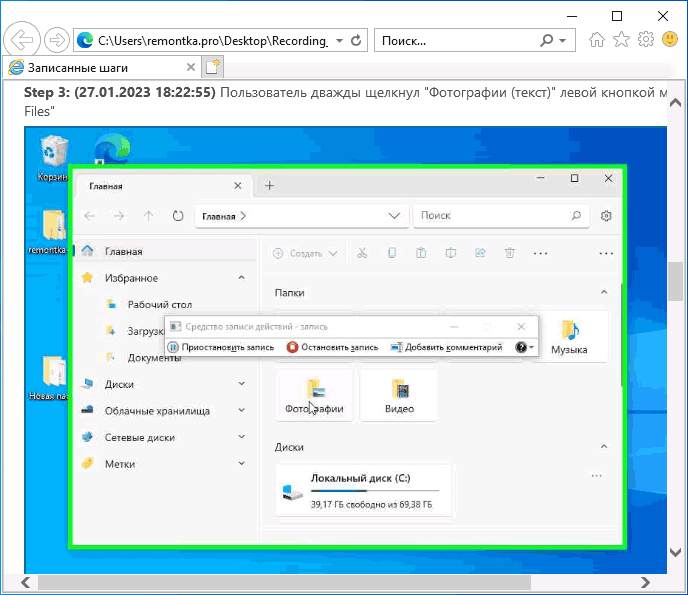Click Internet Explorer's Forward arrow button

coord(57,40)
